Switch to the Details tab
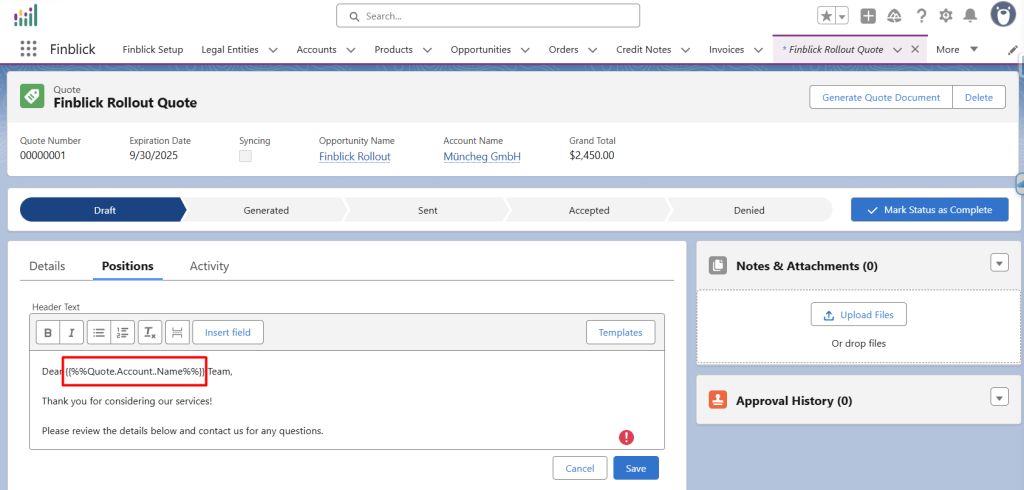This screenshot has width=1024, height=490. click(47, 266)
